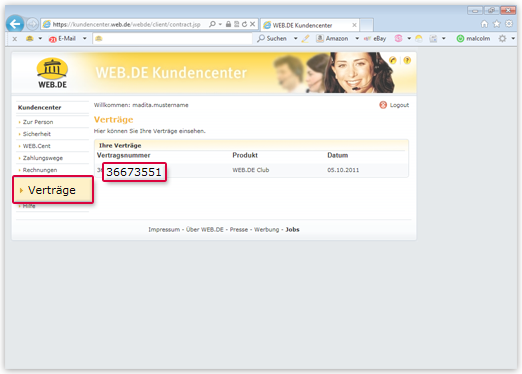Open the browser Home icon
Viewport: 522px width, 374px height.
point(484,24)
